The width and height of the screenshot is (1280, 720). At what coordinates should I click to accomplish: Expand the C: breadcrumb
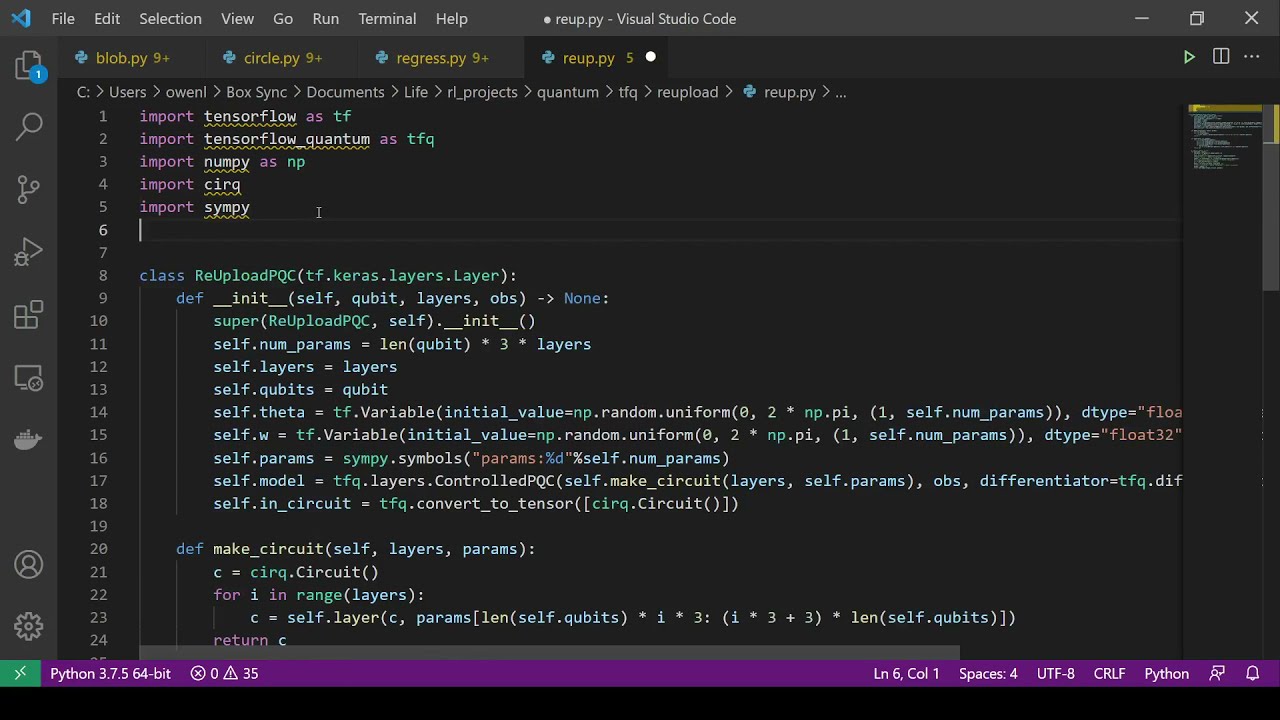point(84,92)
